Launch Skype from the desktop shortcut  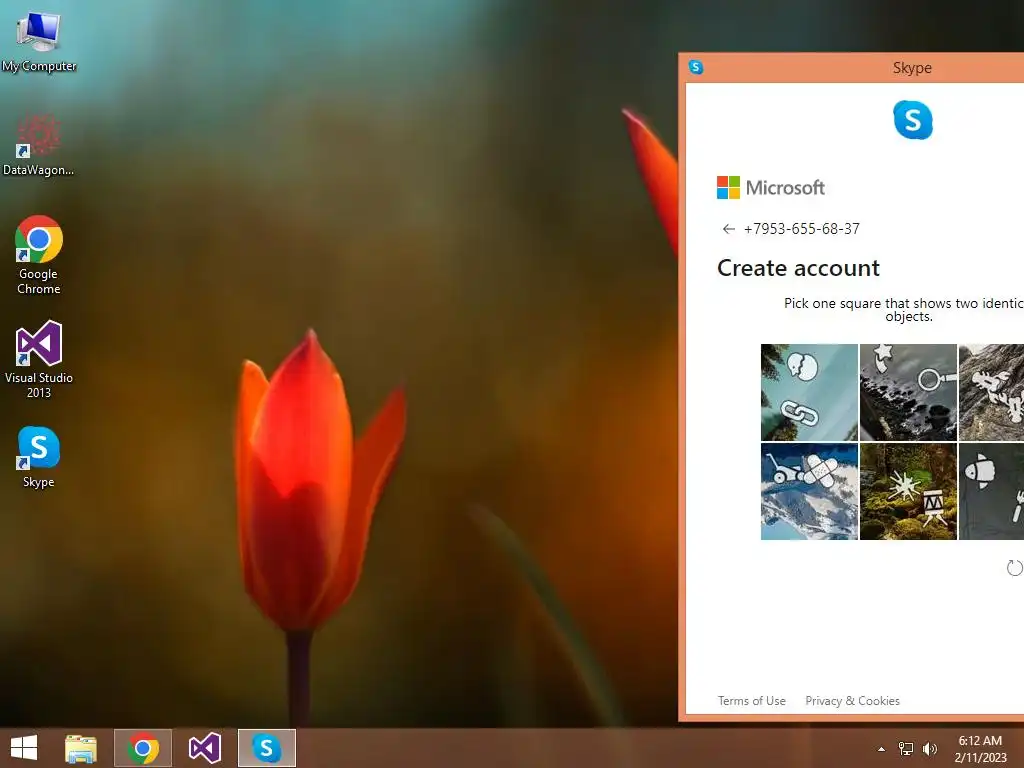point(39,457)
